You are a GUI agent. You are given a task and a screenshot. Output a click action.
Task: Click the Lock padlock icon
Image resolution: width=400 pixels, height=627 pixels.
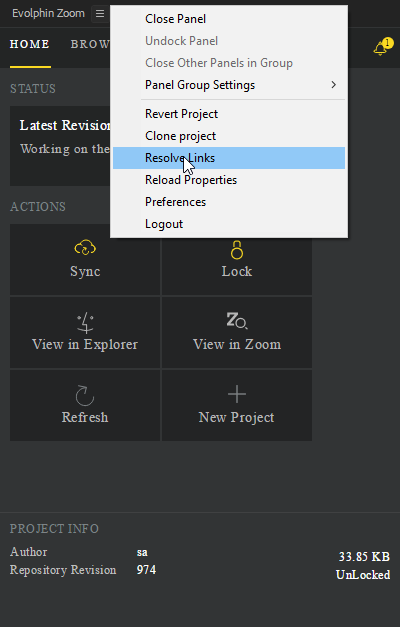point(237,250)
